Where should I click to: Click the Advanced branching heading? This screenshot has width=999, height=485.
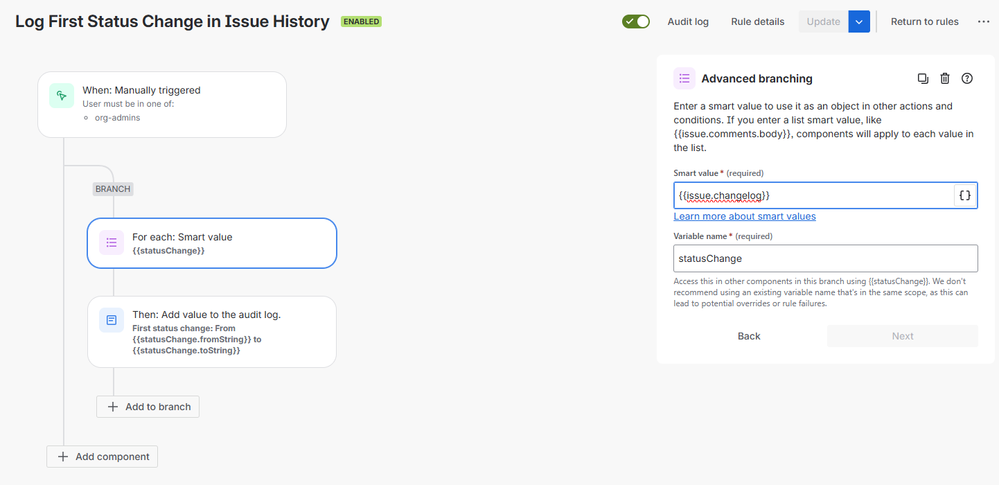coord(757,78)
